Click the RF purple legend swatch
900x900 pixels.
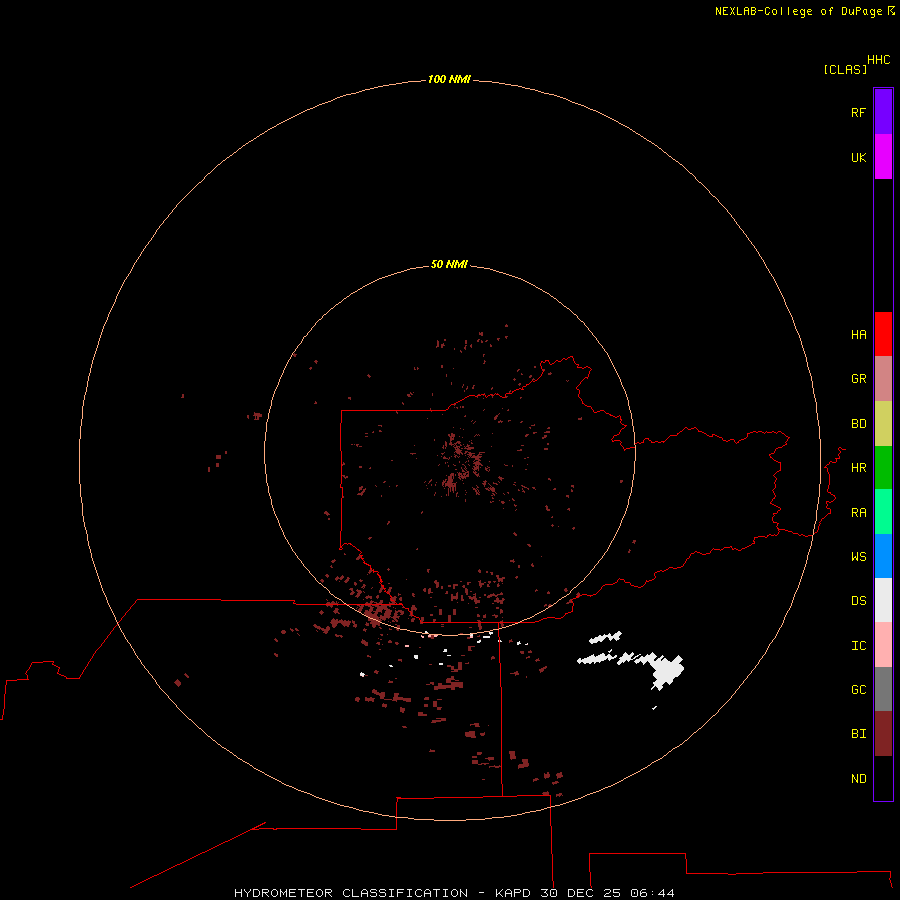click(883, 112)
